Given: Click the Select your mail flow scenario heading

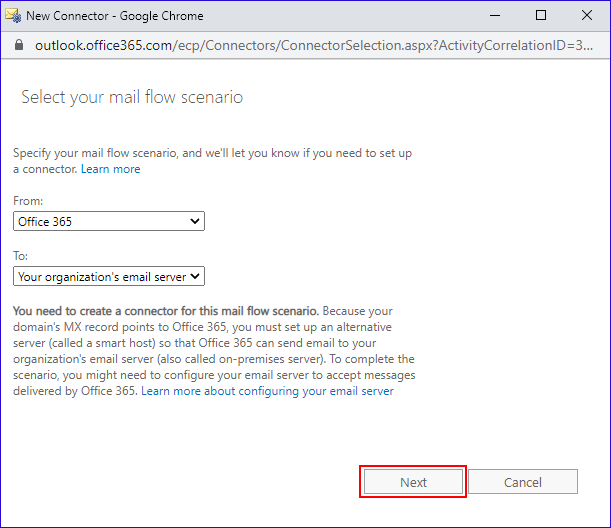Looking at the screenshot, I should (x=132, y=98).
